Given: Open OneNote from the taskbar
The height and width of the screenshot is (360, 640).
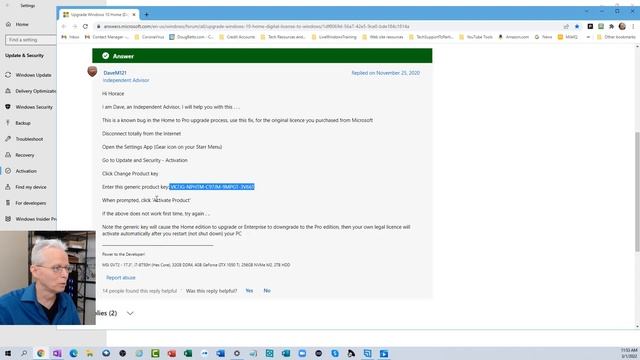Looking at the screenshot, I should (57, 353).
